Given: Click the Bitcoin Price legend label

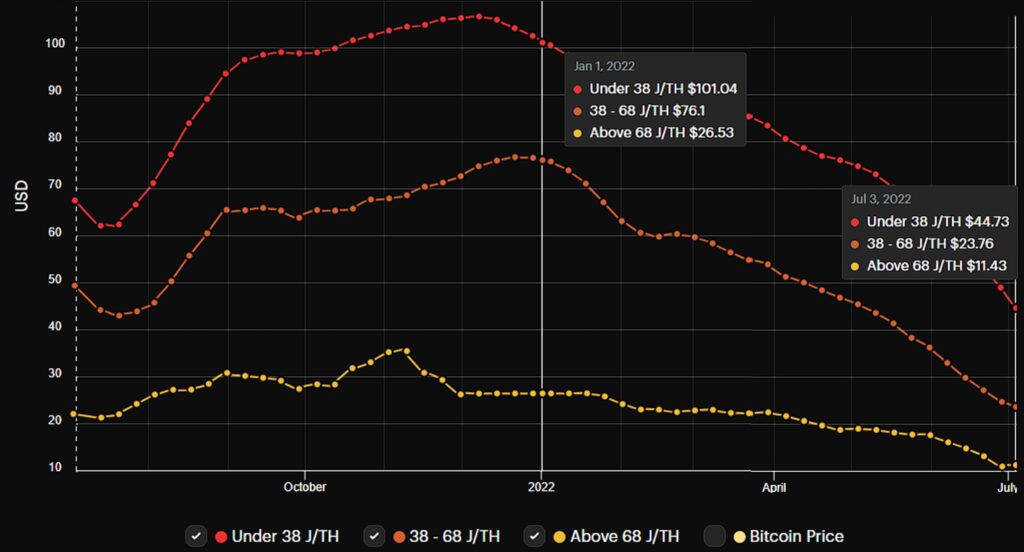Looking at the screenshot, I should coord(796,536).
